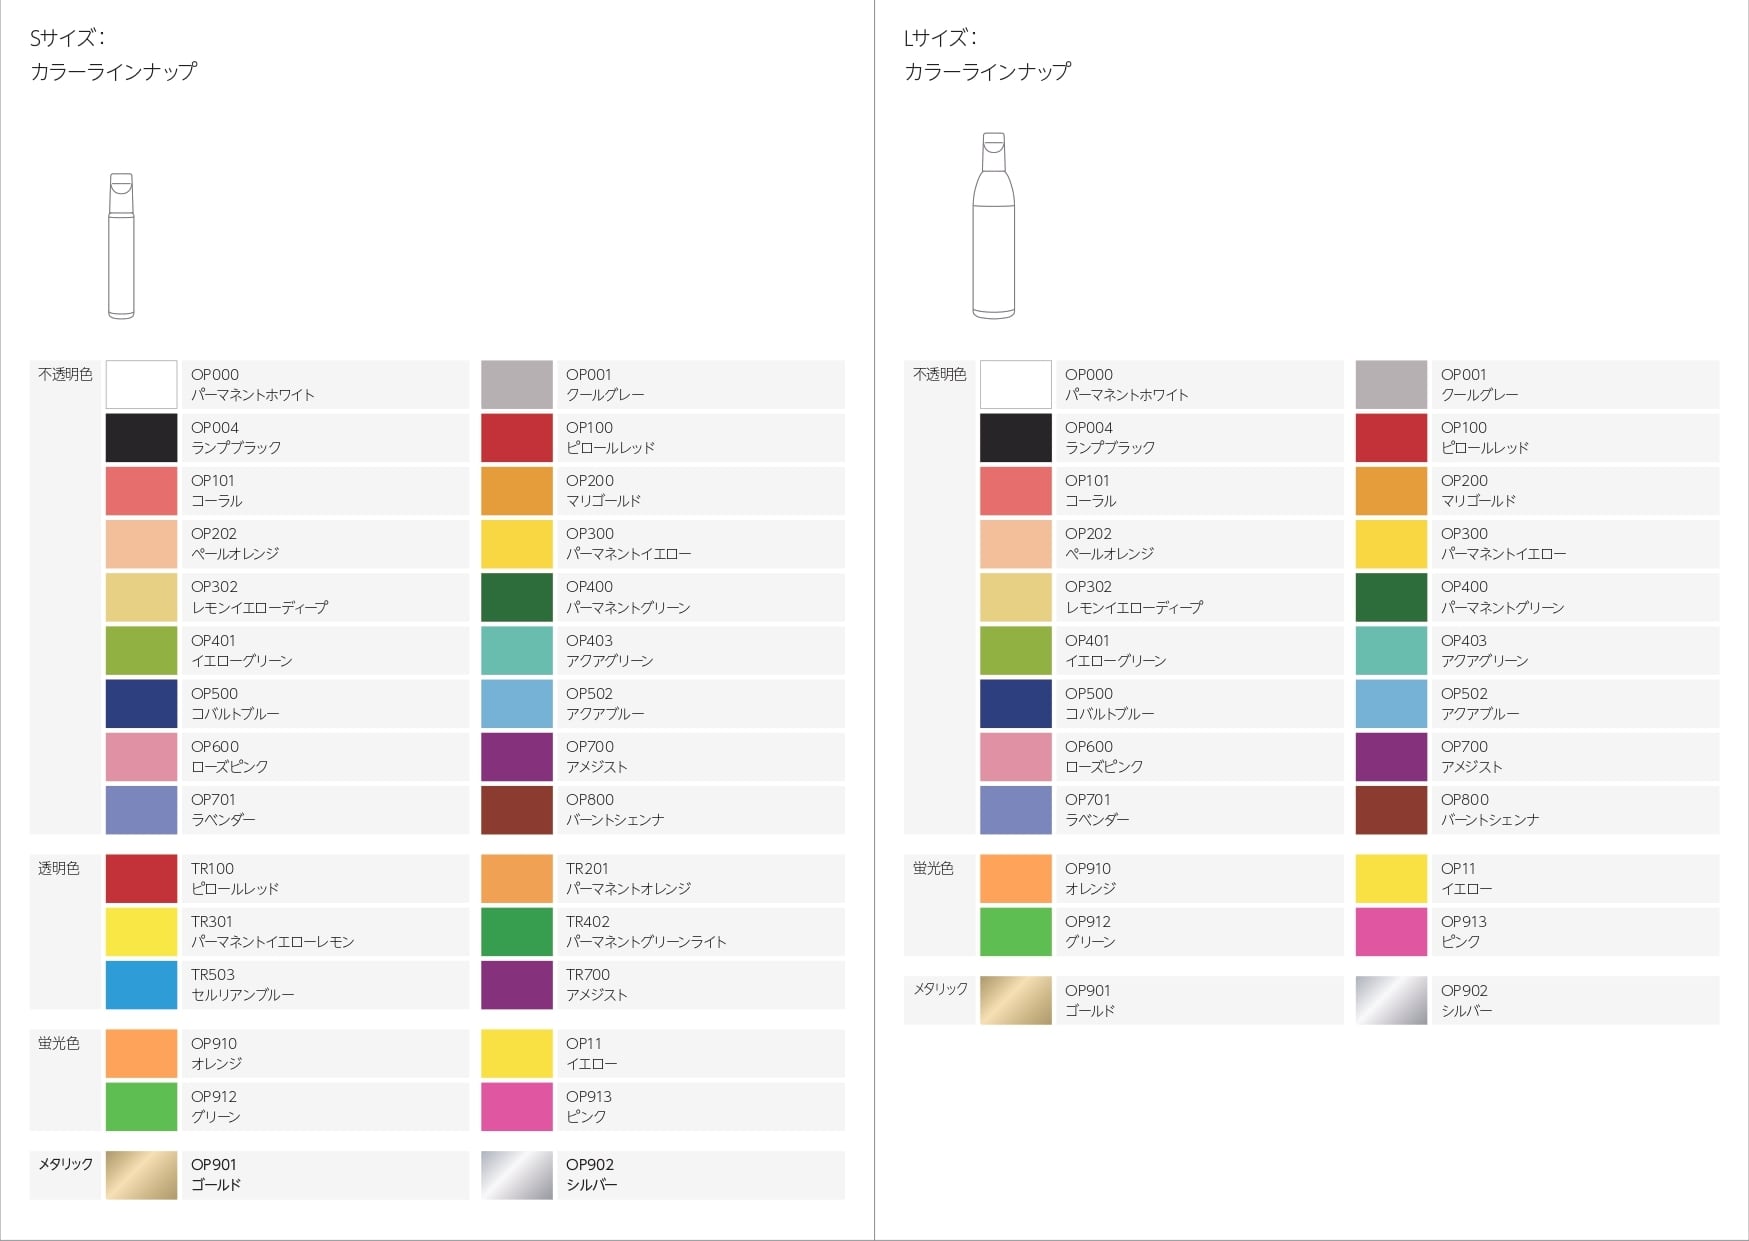Click L size OP902 Silver swatch
1749x1241 pixels.
pyautogui.click(x=1390, y=1001)
